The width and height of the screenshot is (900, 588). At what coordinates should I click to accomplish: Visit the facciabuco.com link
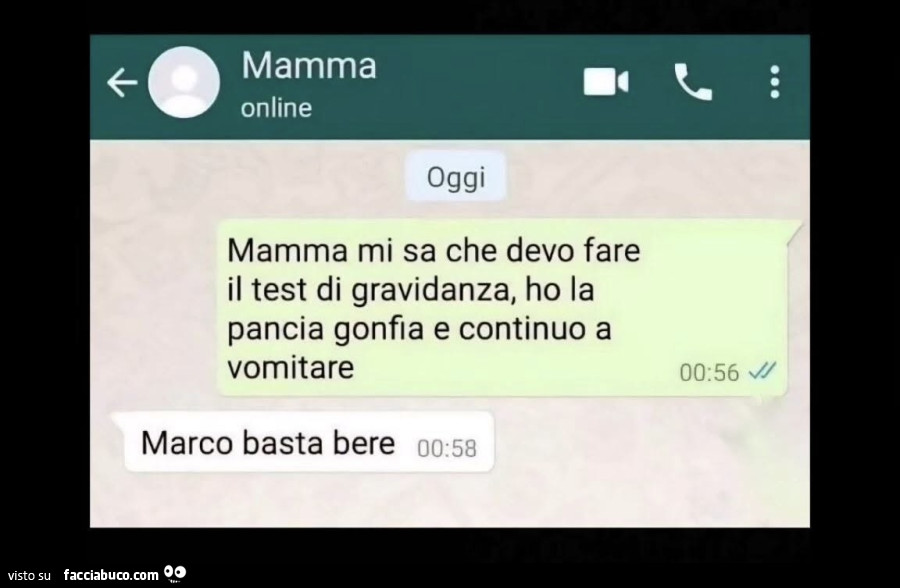(x=111, y=575)
